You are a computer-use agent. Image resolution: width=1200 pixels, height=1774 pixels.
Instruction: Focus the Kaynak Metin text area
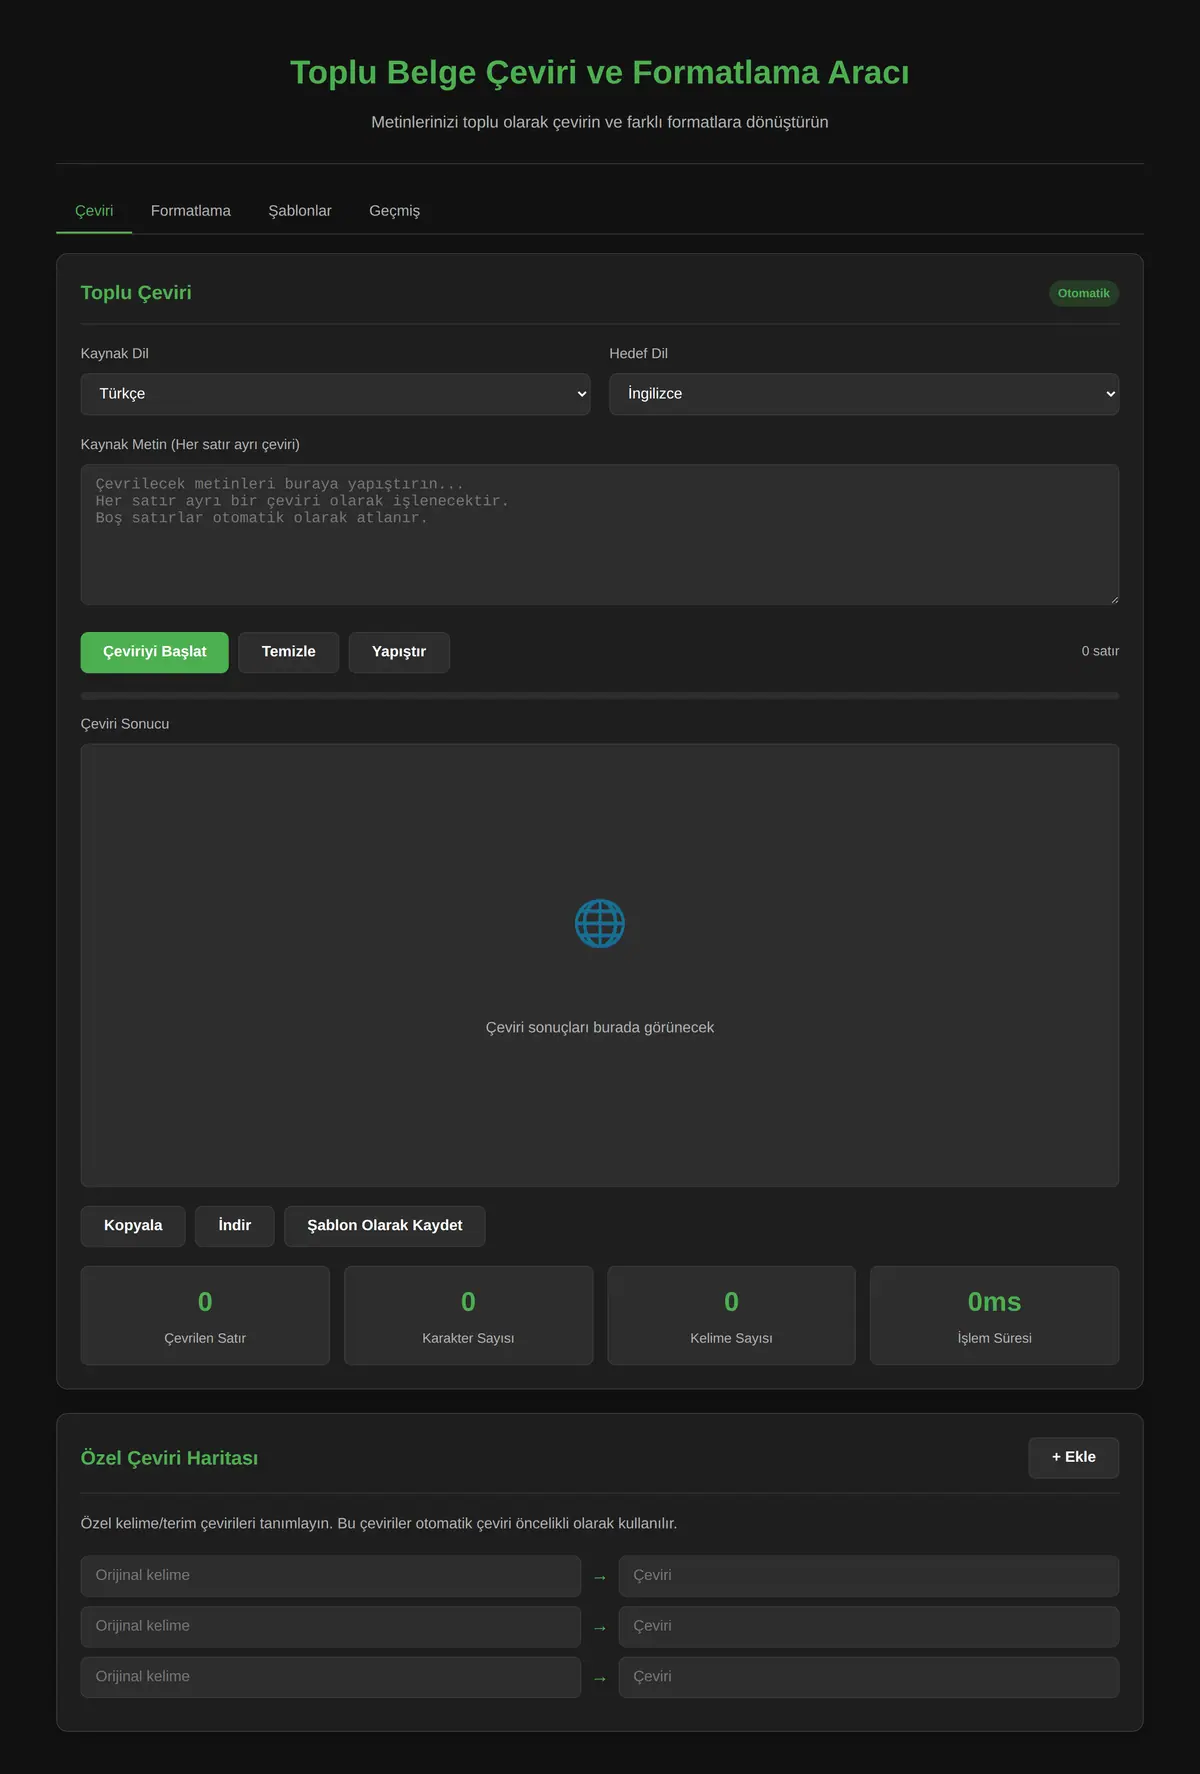tap(600, 534)
